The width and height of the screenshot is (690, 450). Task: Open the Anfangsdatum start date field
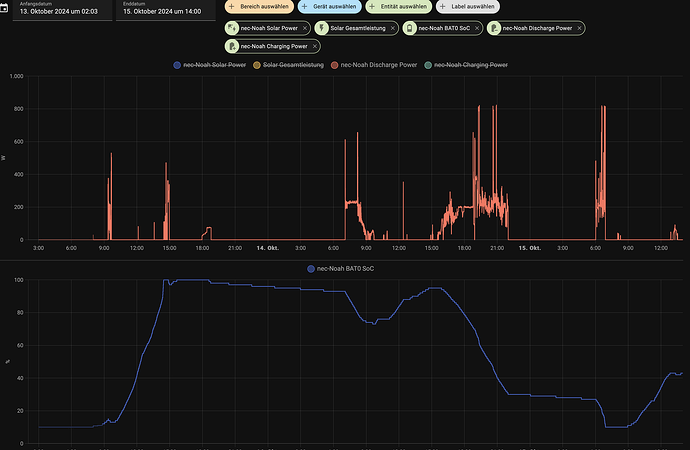point(60,10)
